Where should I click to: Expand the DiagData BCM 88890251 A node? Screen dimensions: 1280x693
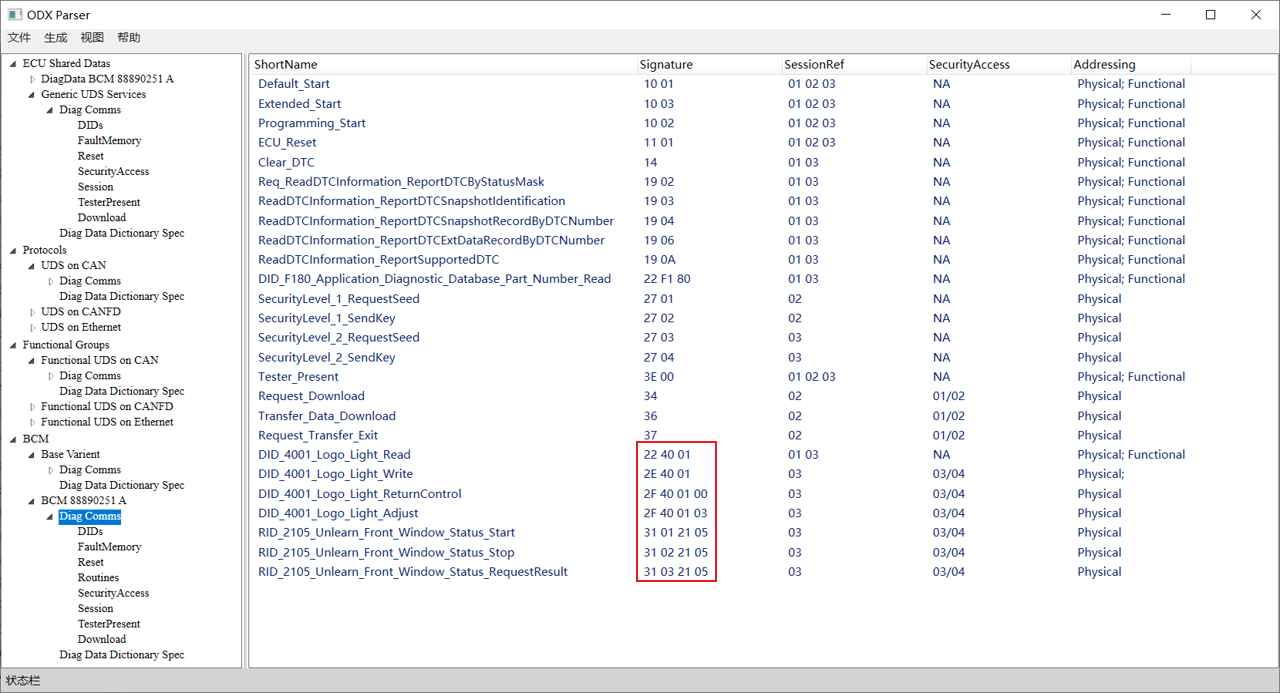(x=32, y=79)
